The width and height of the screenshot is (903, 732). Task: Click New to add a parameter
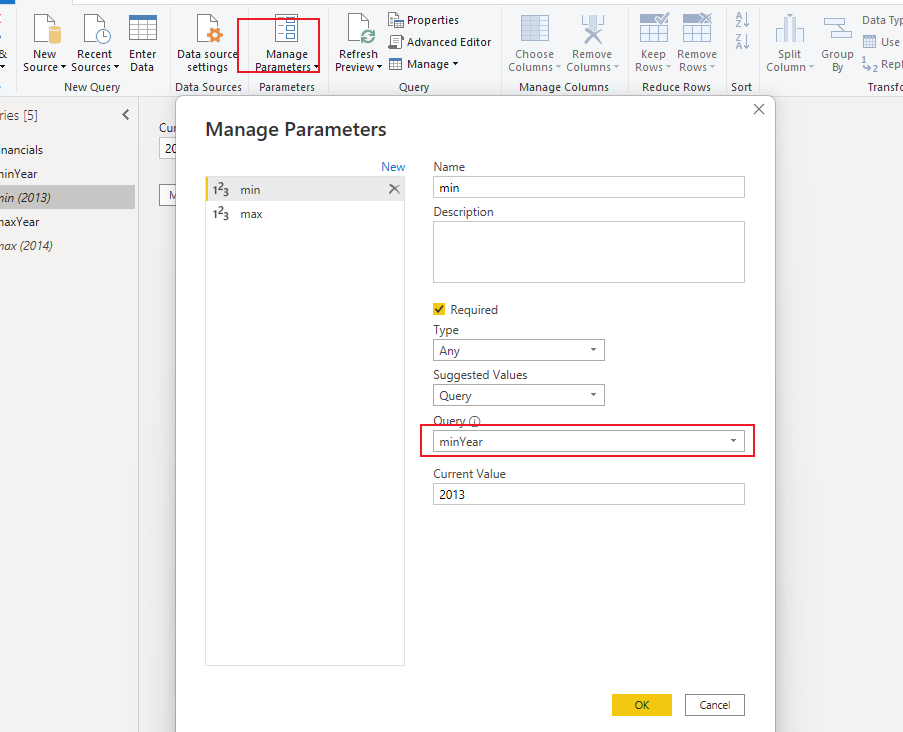coord(393,166)
